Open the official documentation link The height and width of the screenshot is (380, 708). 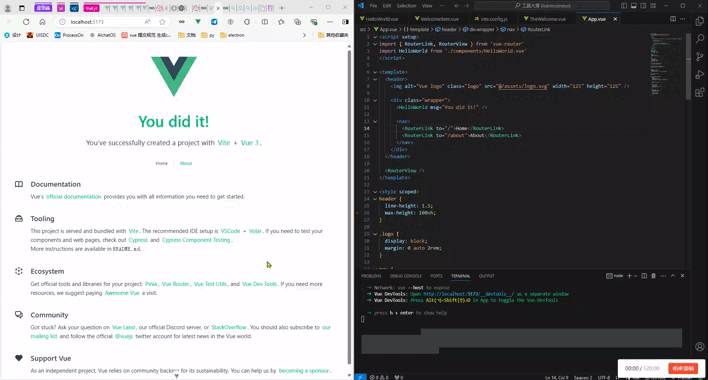click(x=74, y=197)
